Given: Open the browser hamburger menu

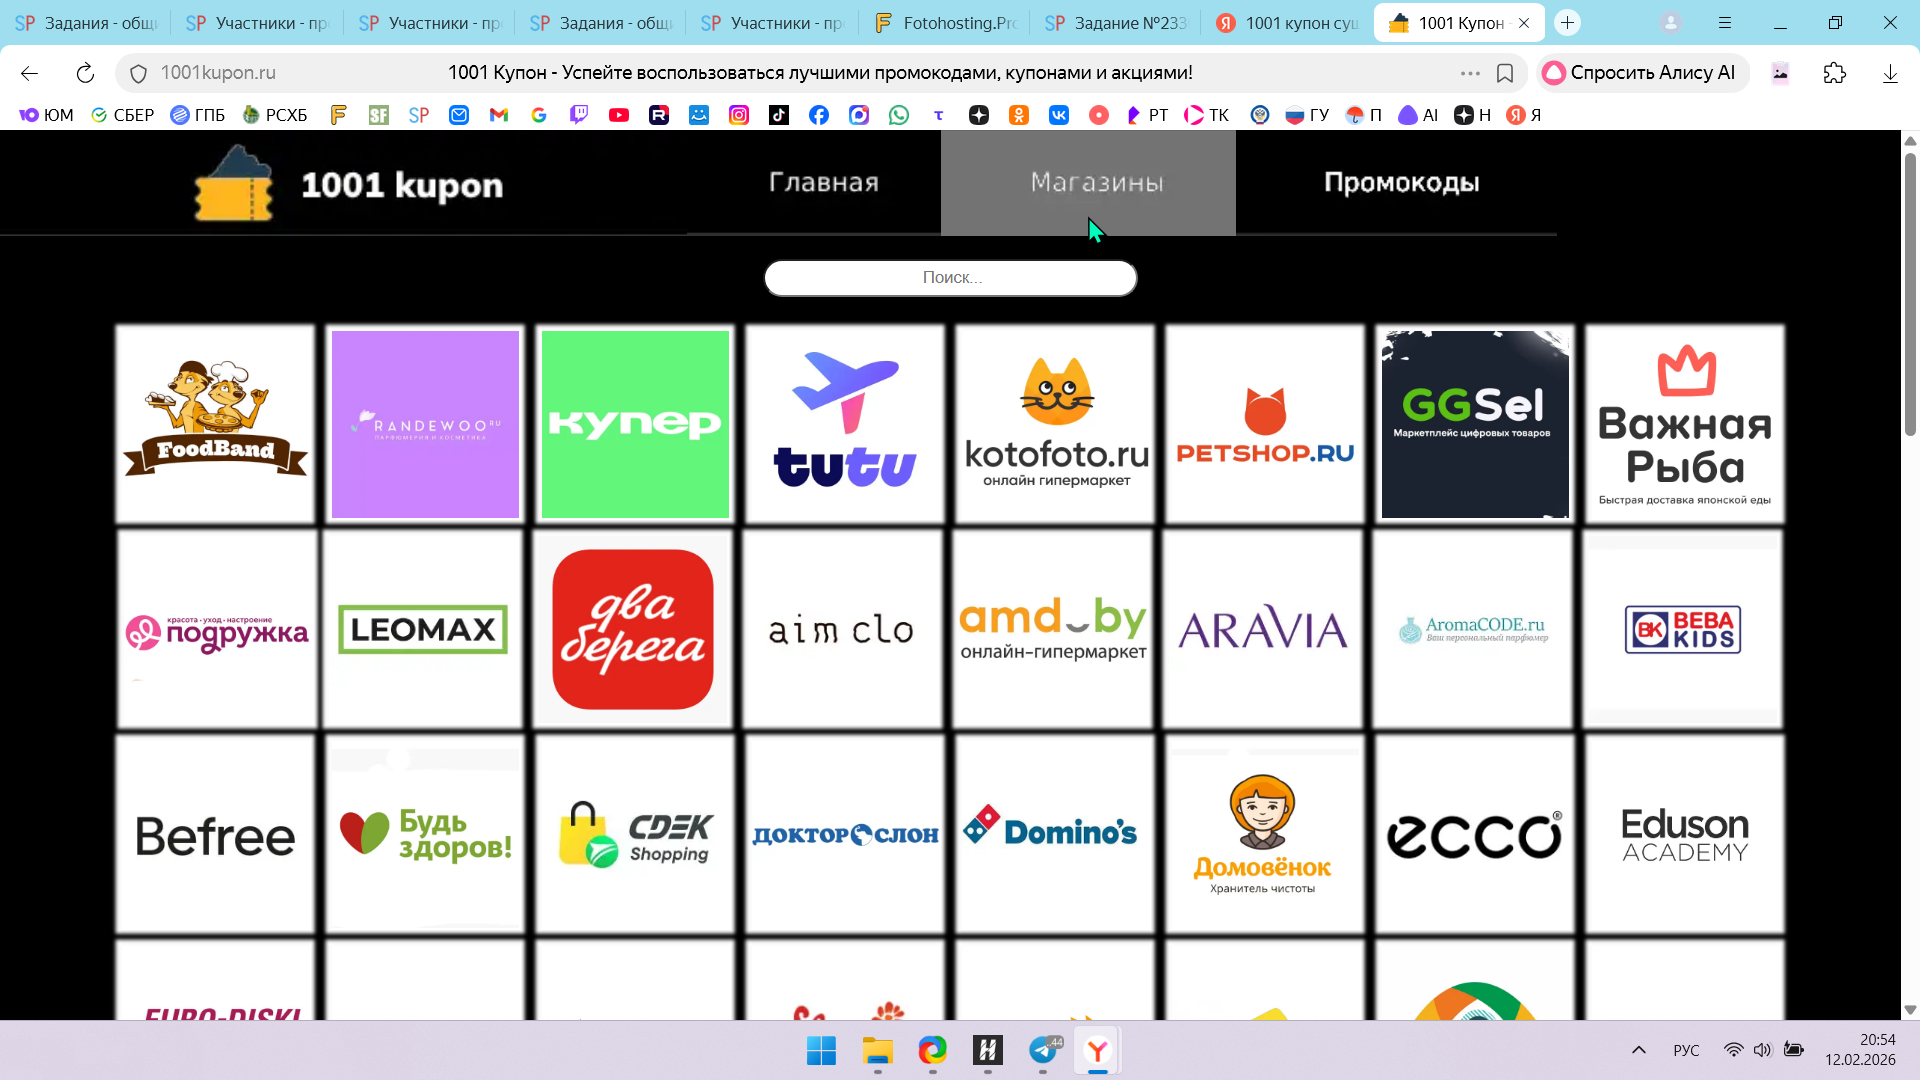Looking at the screenshot, I should [x=1725, y=23].
